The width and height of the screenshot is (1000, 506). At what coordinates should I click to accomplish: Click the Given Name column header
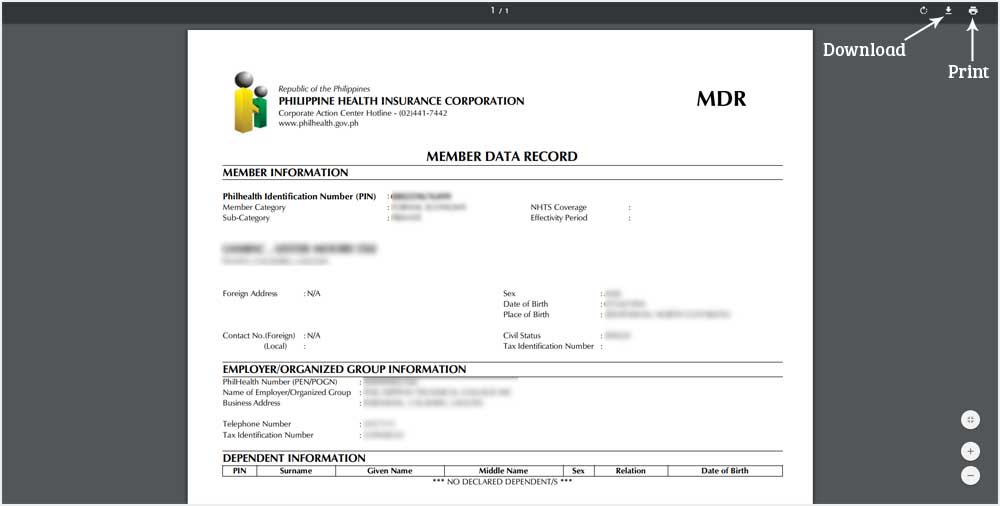[x=389, y=471]
